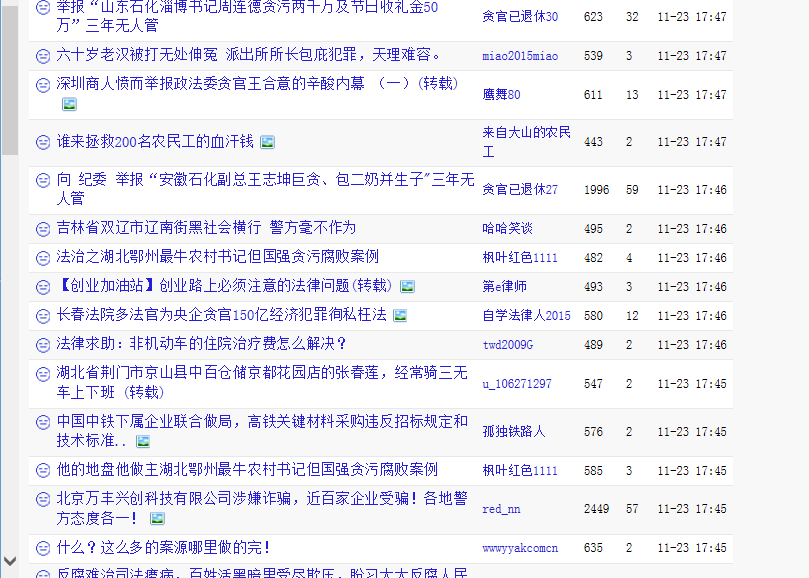Open author profile twd2009G
This screenshot has width=809, height=578.
[508, 345]
